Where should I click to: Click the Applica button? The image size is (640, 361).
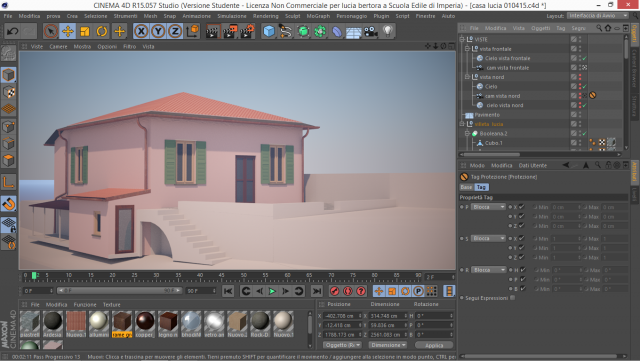coord(434,345)
